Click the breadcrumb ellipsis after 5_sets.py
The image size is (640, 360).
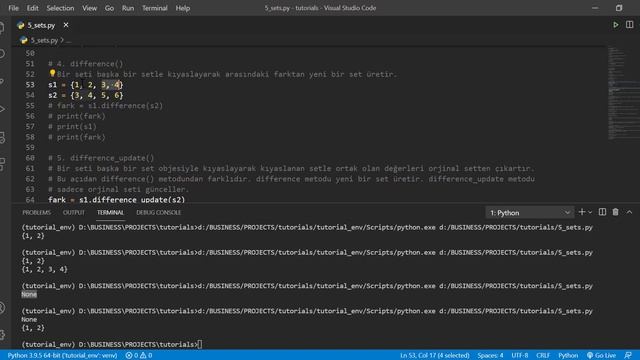pos(68,40)
